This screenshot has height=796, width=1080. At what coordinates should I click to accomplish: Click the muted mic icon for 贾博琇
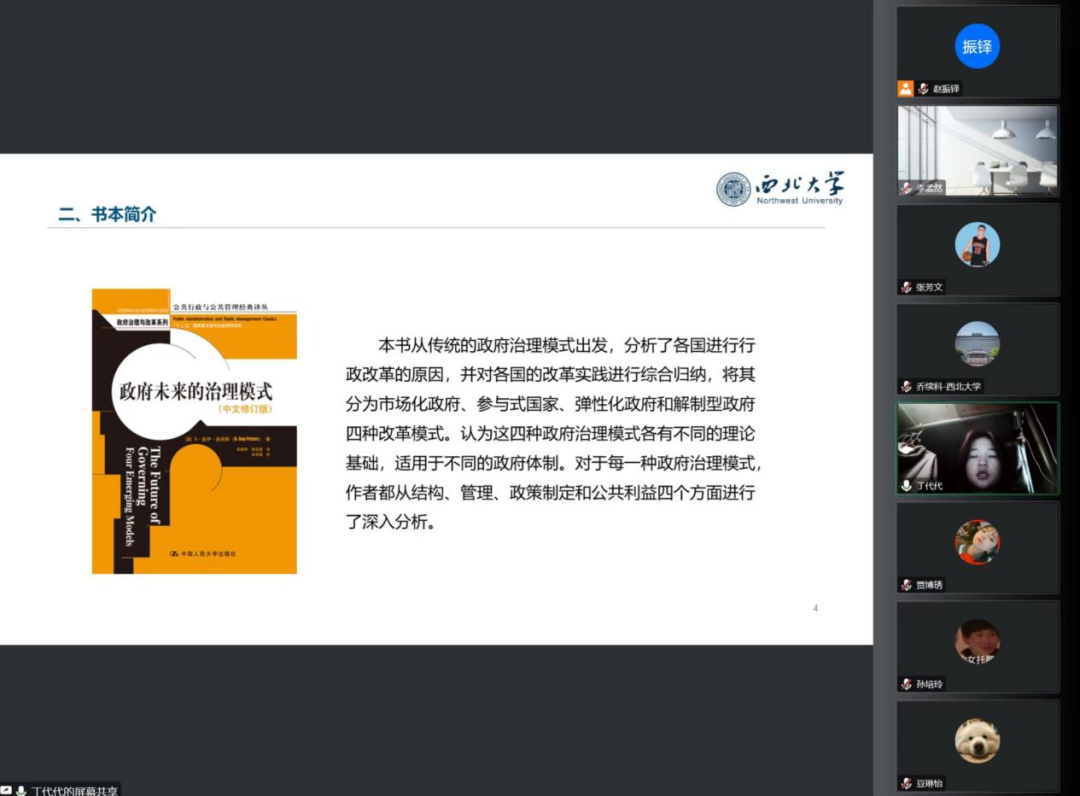coord(906,585)
